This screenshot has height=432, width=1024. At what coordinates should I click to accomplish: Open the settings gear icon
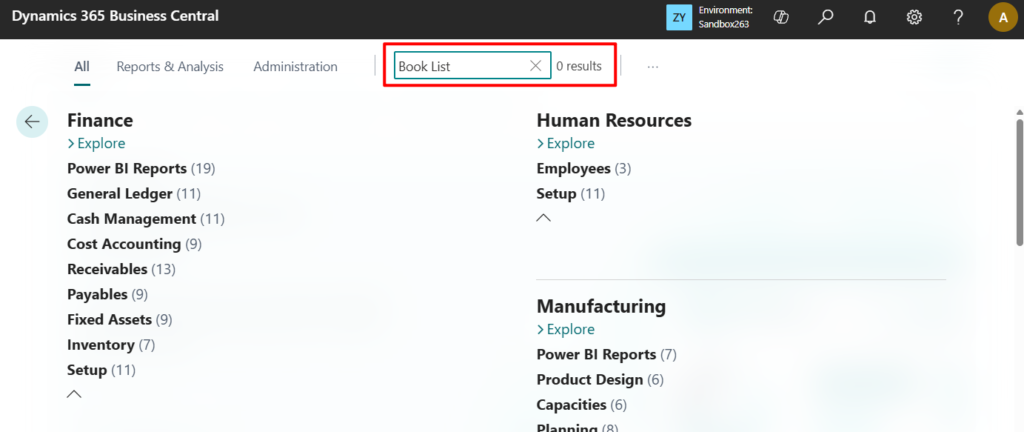coord(914,17)
